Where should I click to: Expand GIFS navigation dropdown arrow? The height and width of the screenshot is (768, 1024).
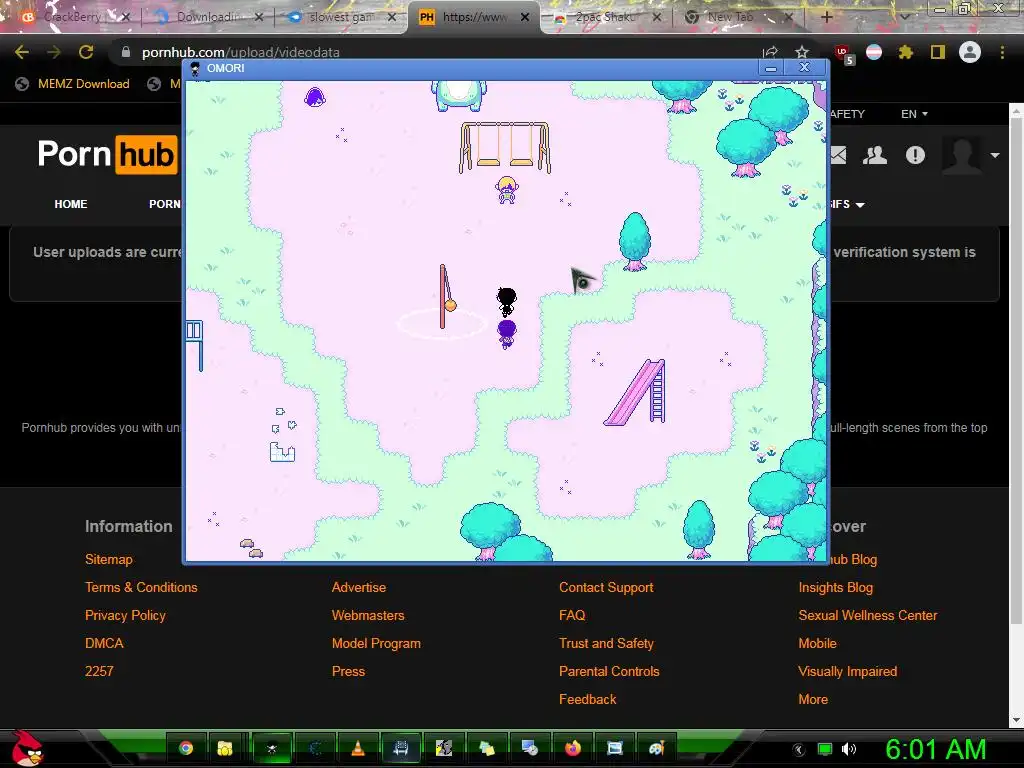860,205
